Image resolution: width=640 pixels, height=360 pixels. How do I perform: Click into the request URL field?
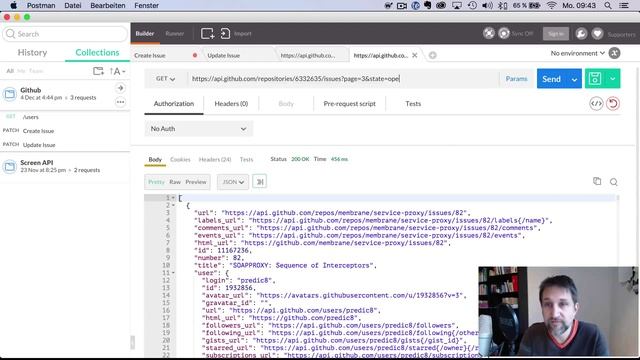pos(343,79)
